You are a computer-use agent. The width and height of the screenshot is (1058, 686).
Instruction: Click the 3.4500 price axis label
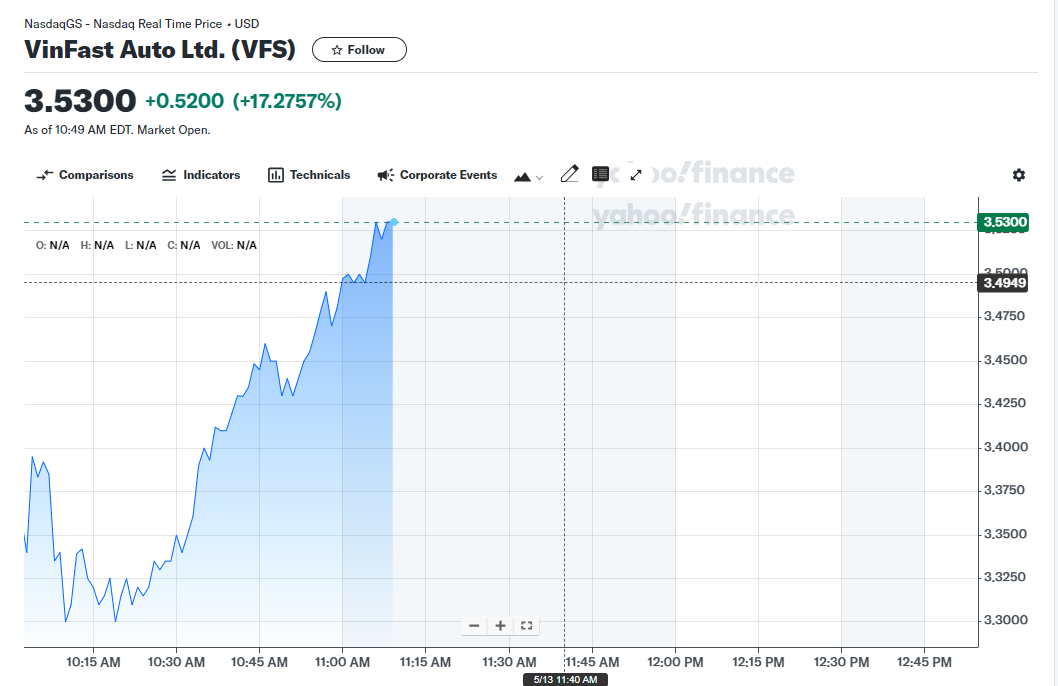coord(1005,360)
